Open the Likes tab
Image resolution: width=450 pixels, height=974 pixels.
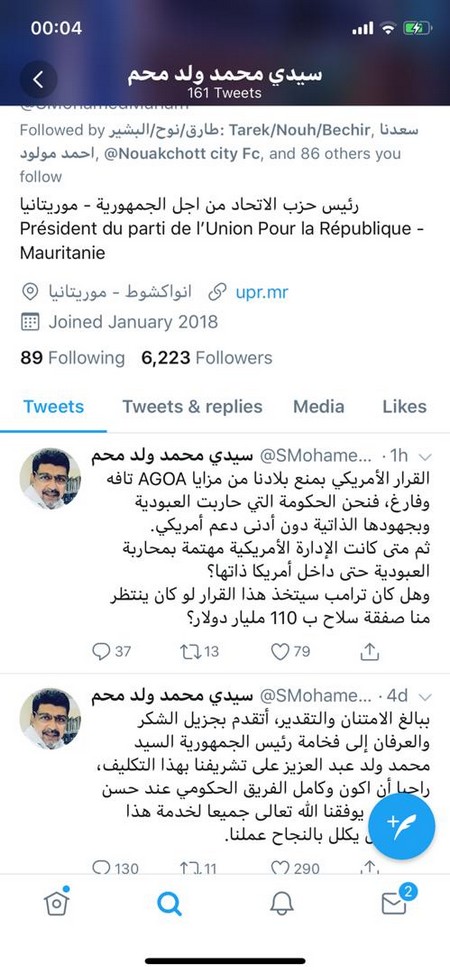tap(405, 406)
